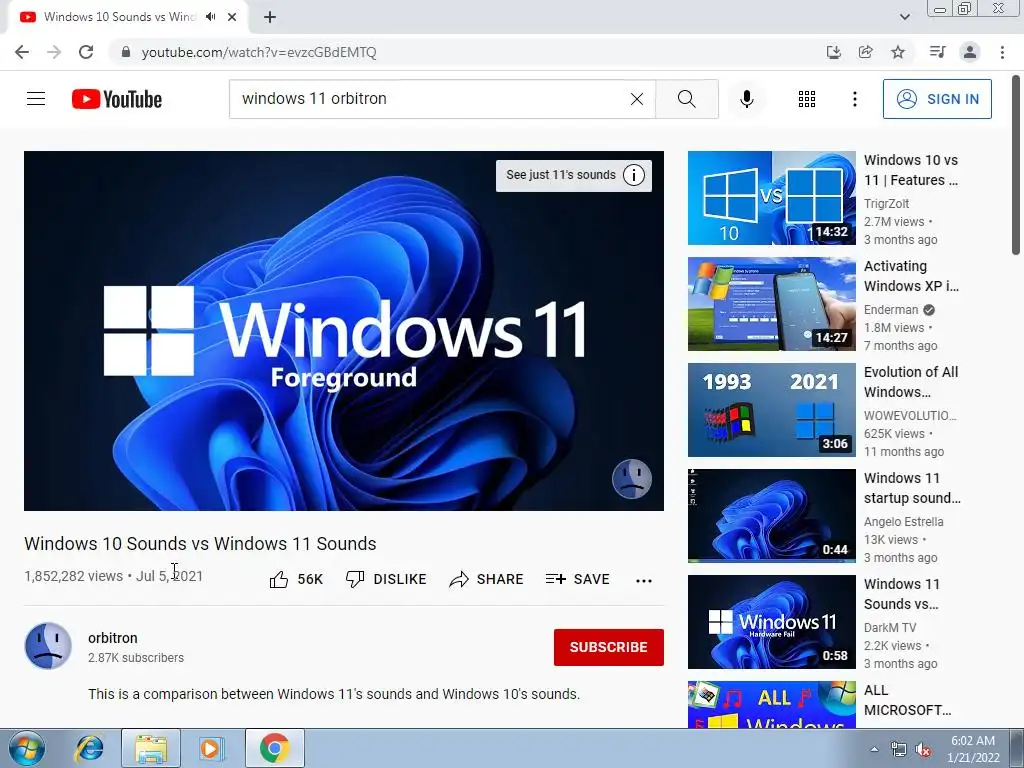Click TrigrZolt channel name
Image resolution: width=1024 pixels, height=768 pixels.
(886, 204)
